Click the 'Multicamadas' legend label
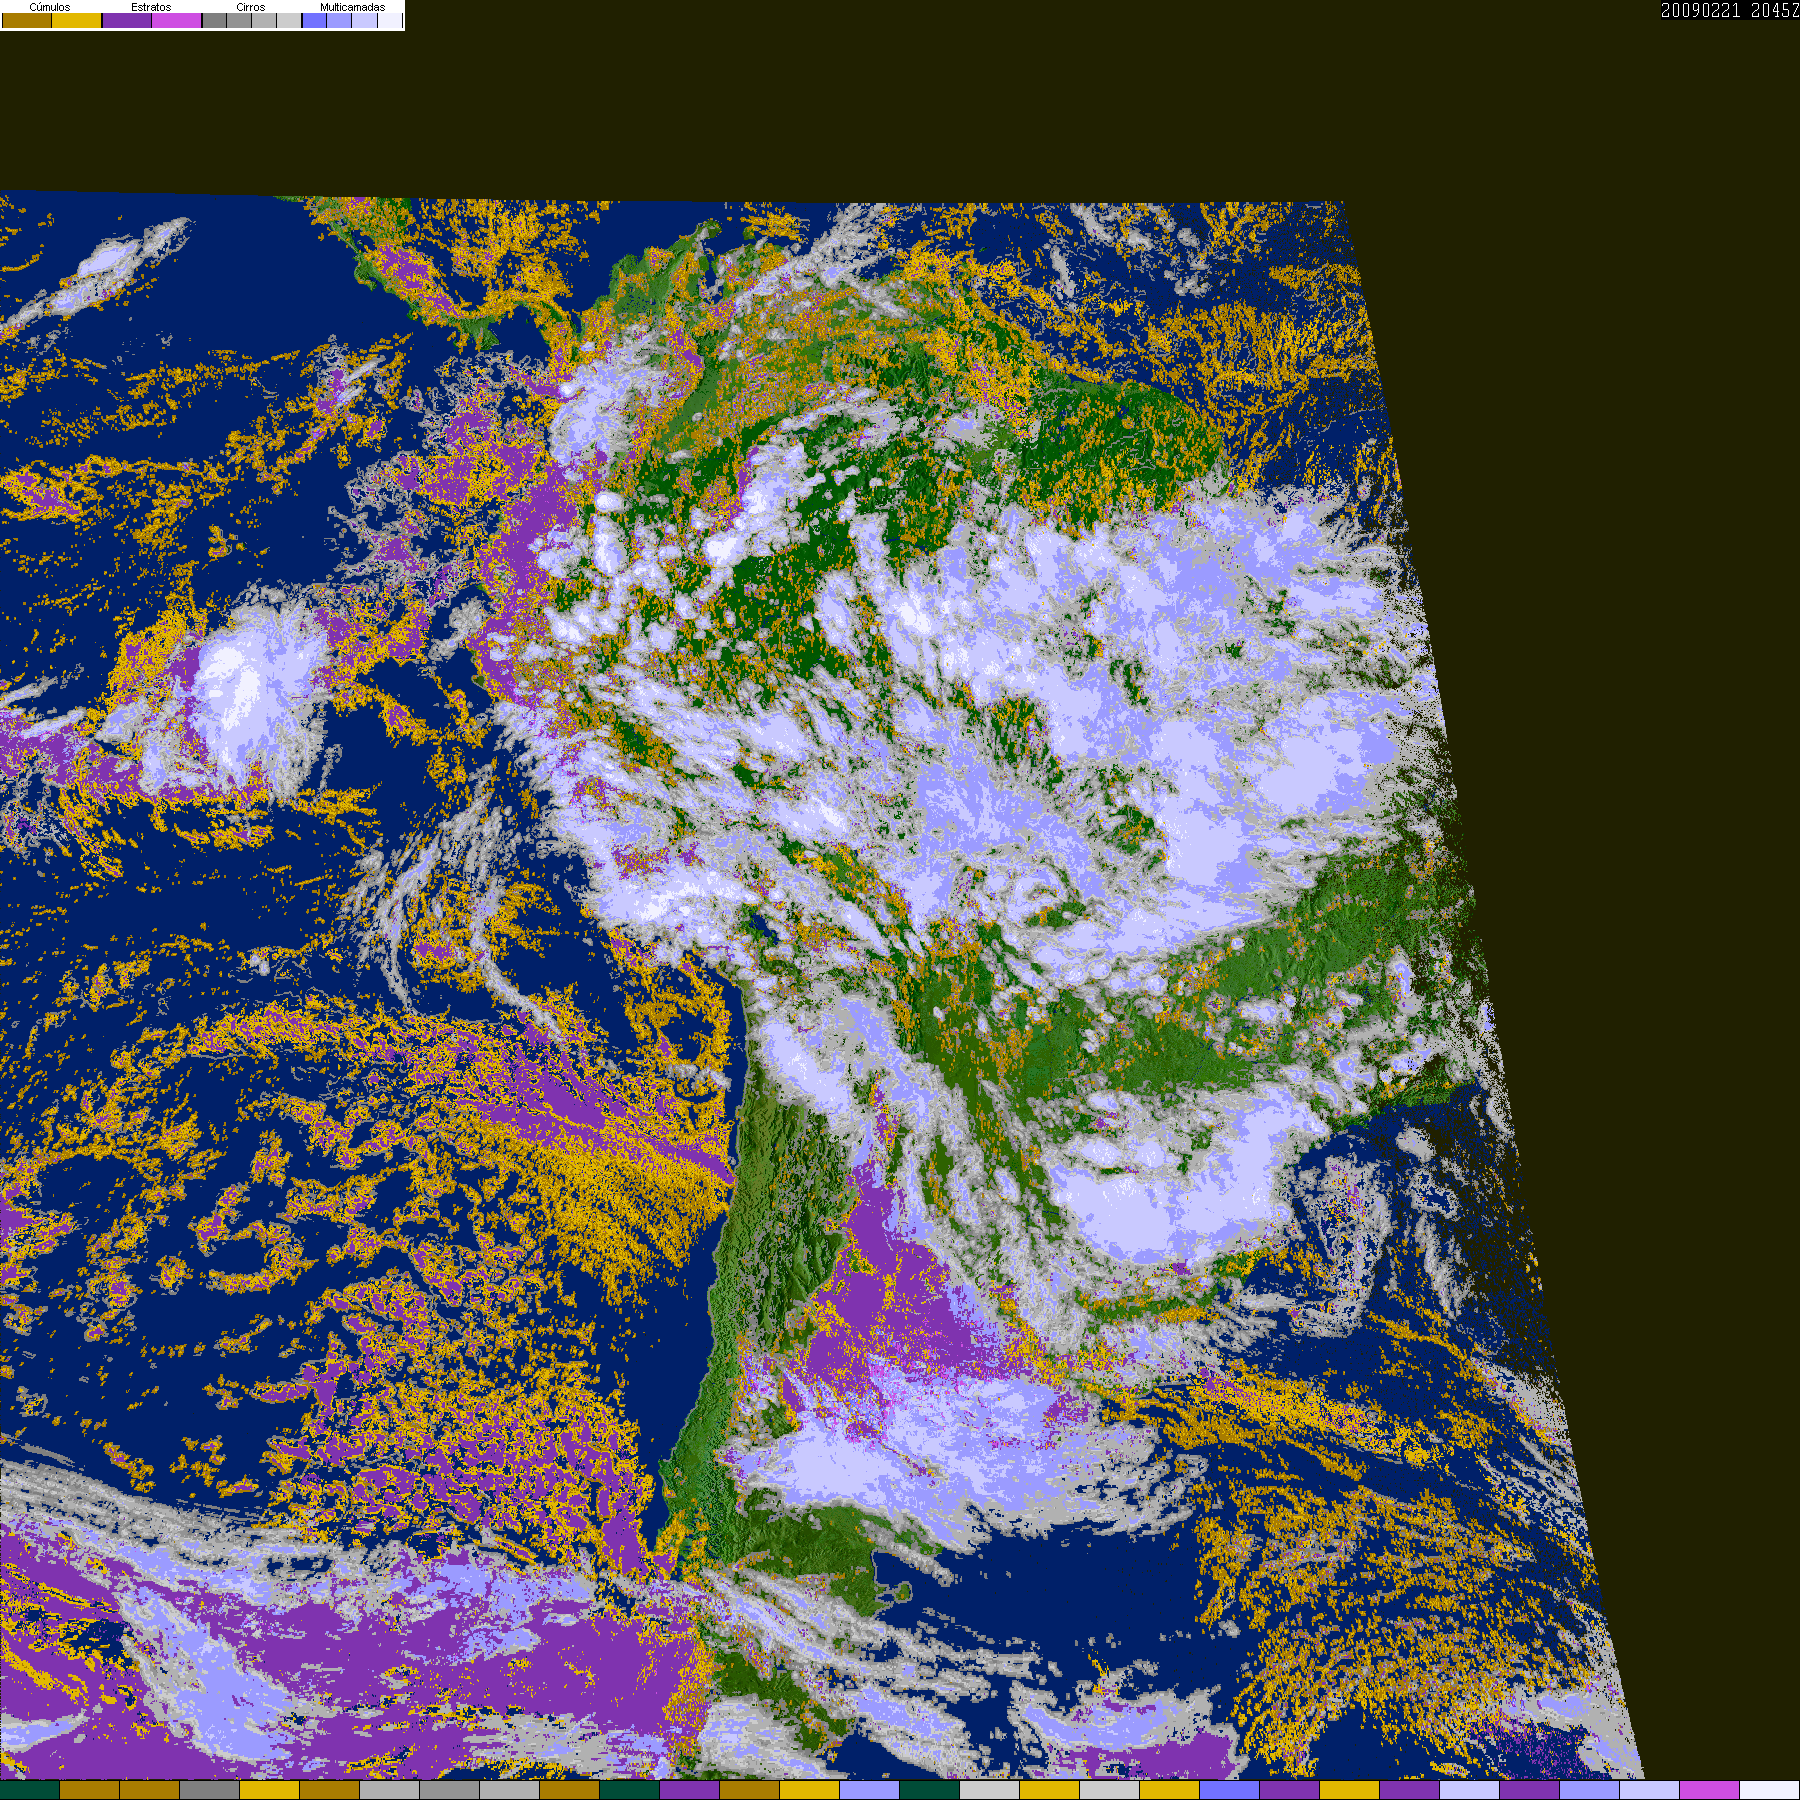This screenshot has height=1800, width=1800. click(353, 7)
